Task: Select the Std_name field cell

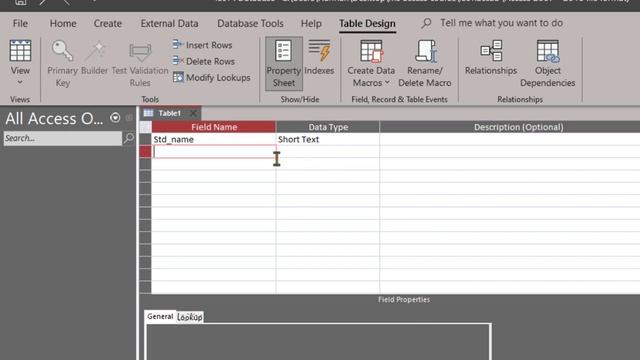Action: [214, 139]
